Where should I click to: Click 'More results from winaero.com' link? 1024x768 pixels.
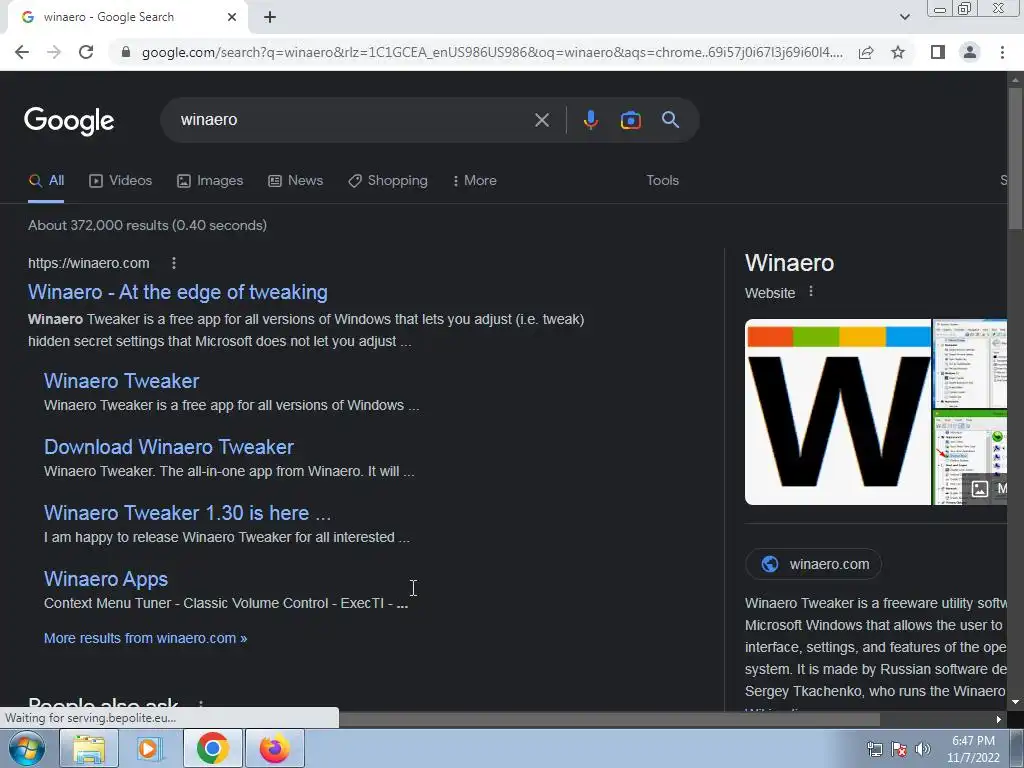tap(146, 638)
